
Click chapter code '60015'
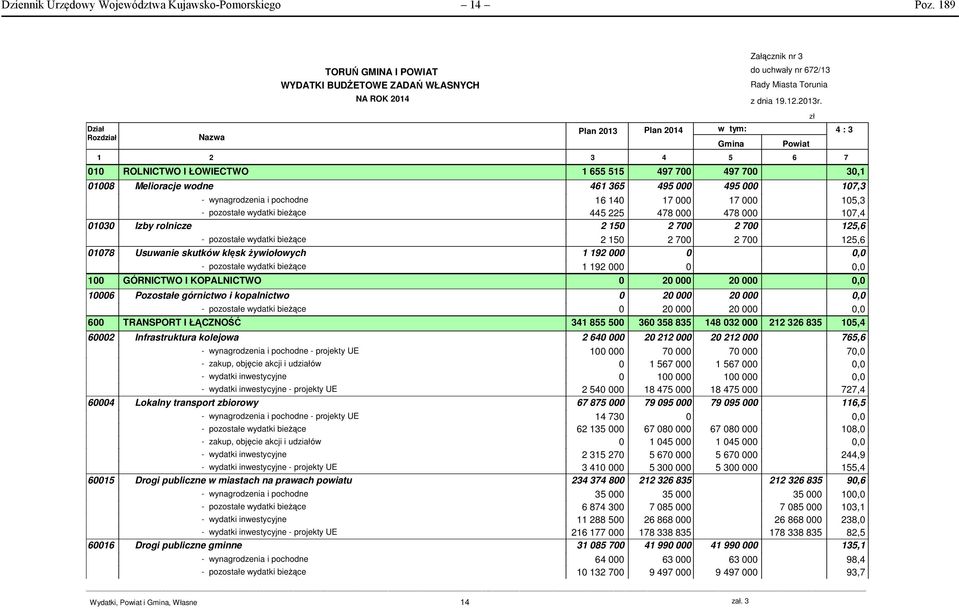[101, 480]
